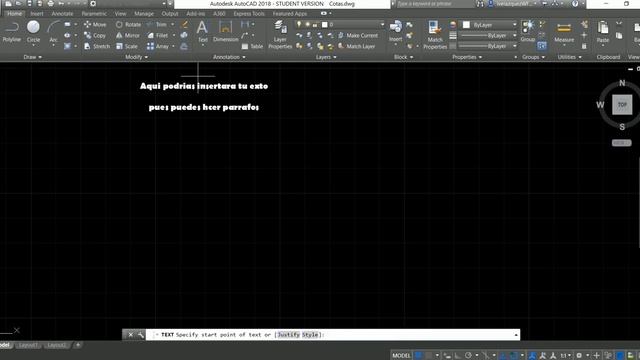Click the keyword search box
Image resolution: width=640 pixels, height=360 pixels.
pos(435,4)
